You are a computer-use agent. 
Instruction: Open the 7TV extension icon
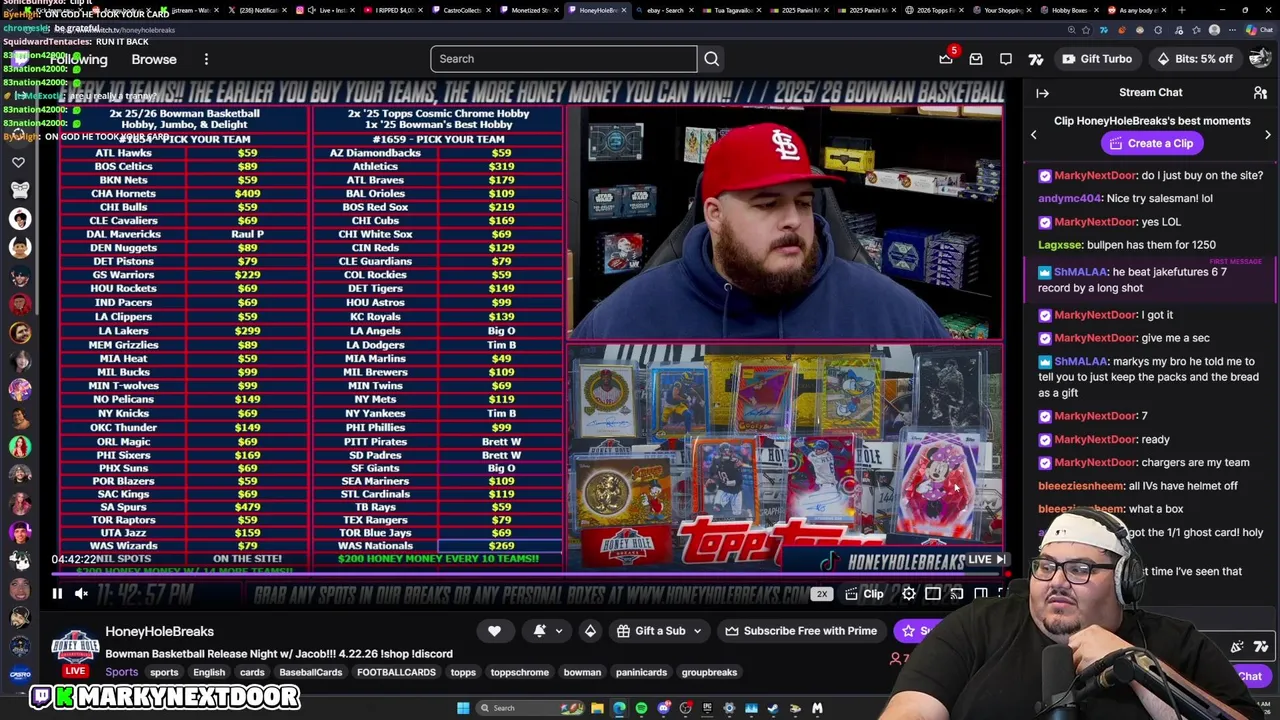(x=1036, y=59)
